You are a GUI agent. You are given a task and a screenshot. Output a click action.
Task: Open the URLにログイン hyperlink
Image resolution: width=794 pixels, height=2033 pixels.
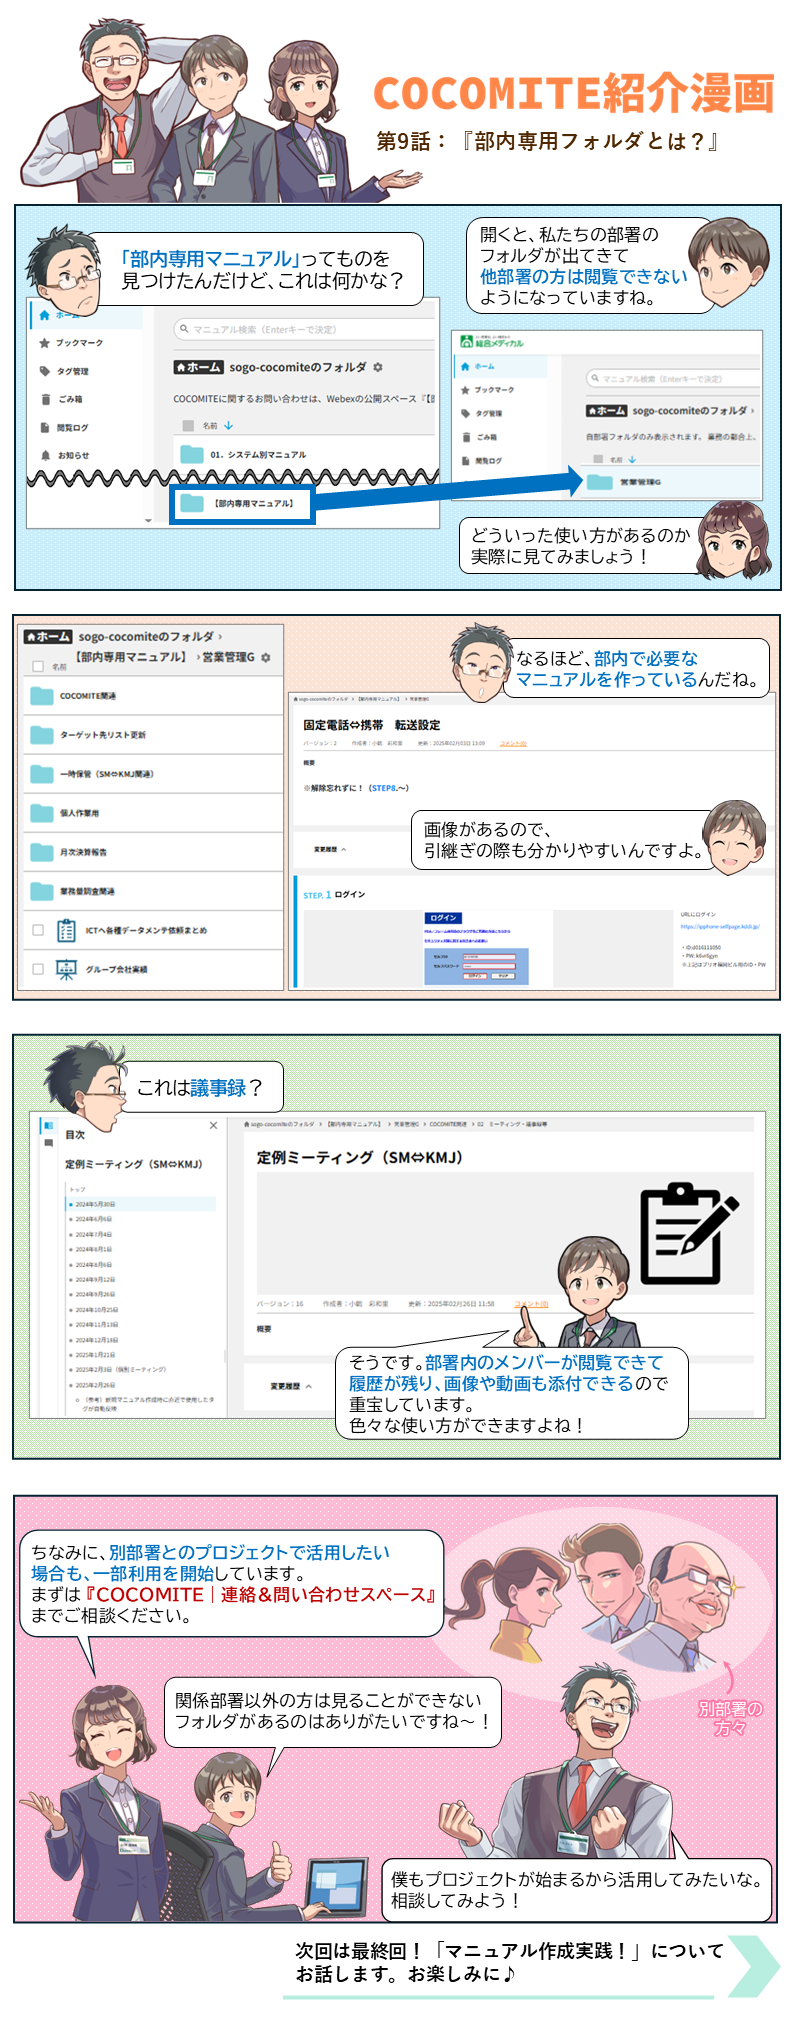tap(720, 926)
